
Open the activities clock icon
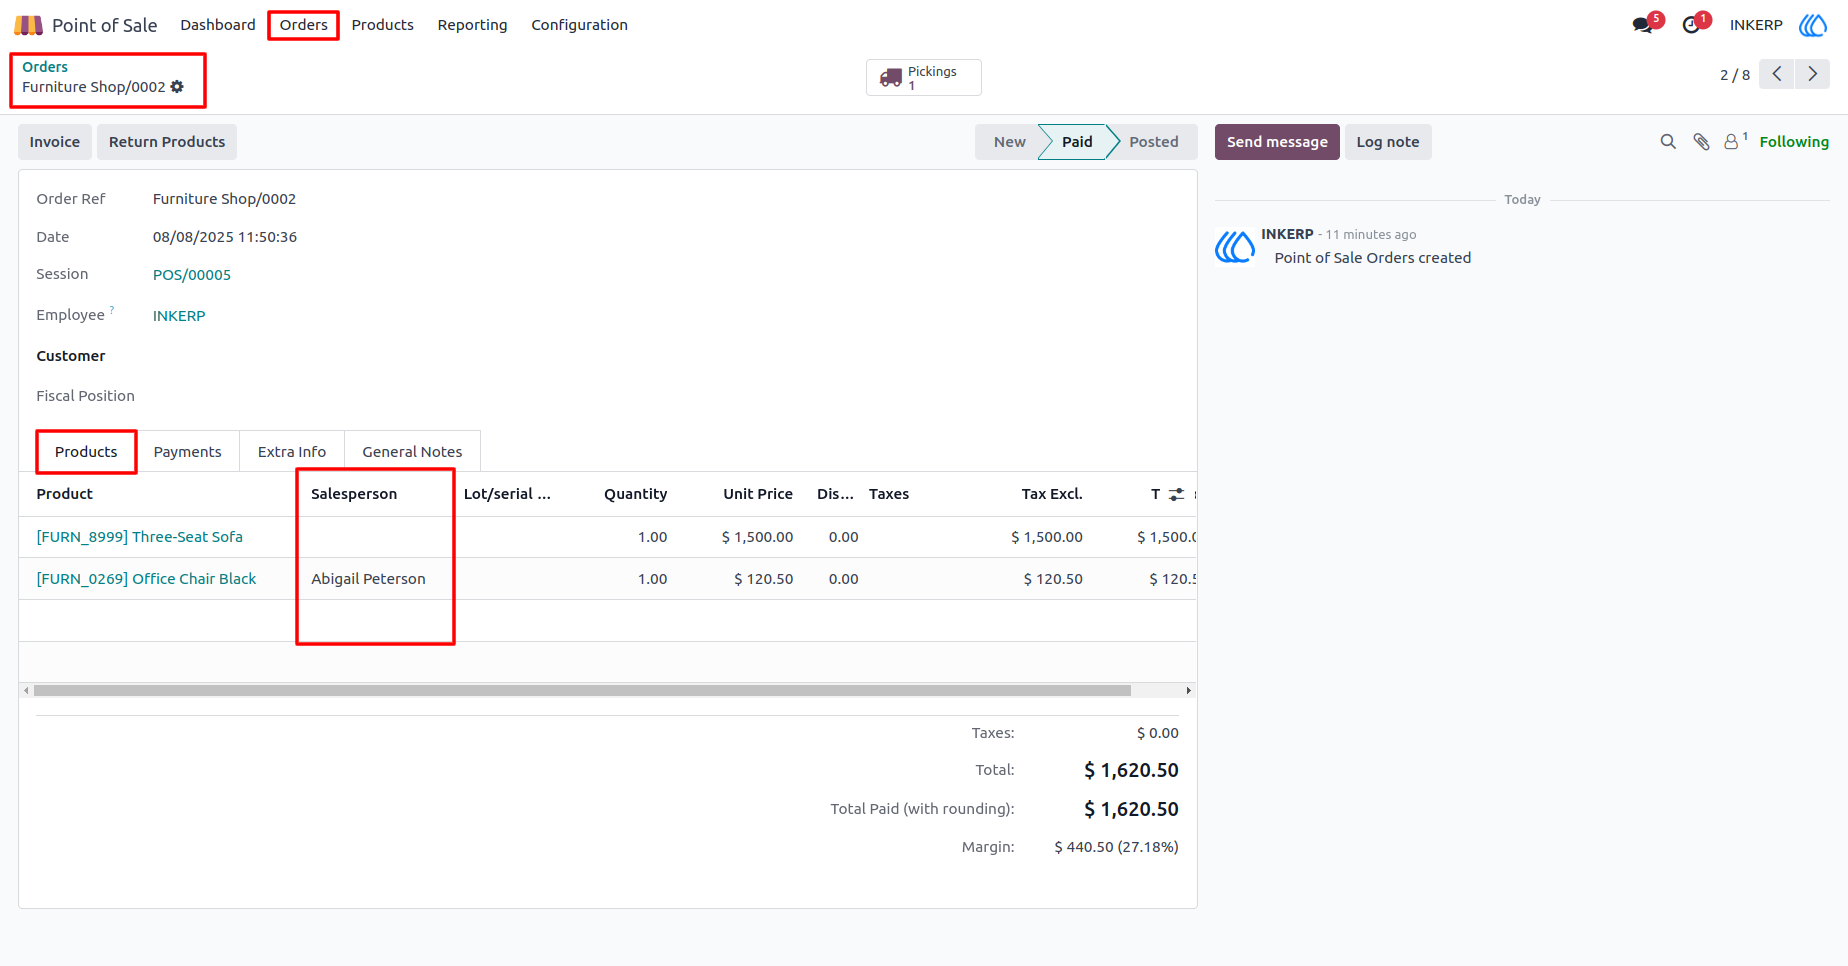click(x=1691, y=25)
